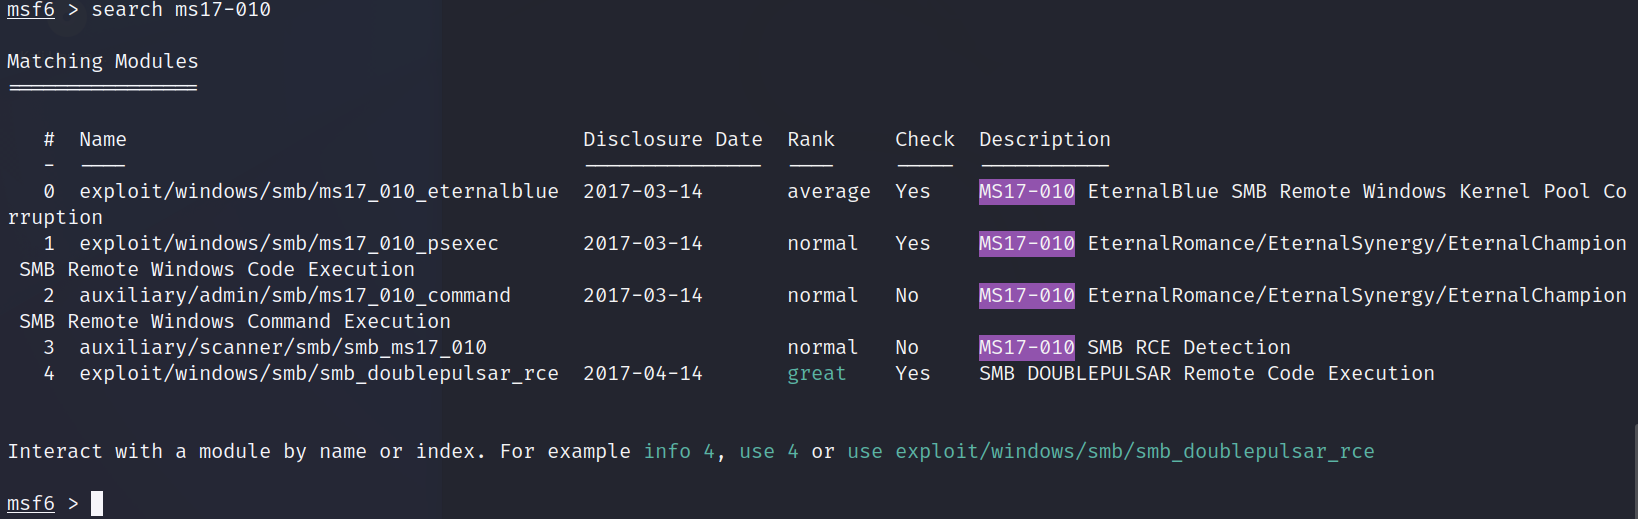Click the highlighted MS17-010 in the eternalblue row
This screenshot has height=519, width=1638.
[x=1027, y=191]
